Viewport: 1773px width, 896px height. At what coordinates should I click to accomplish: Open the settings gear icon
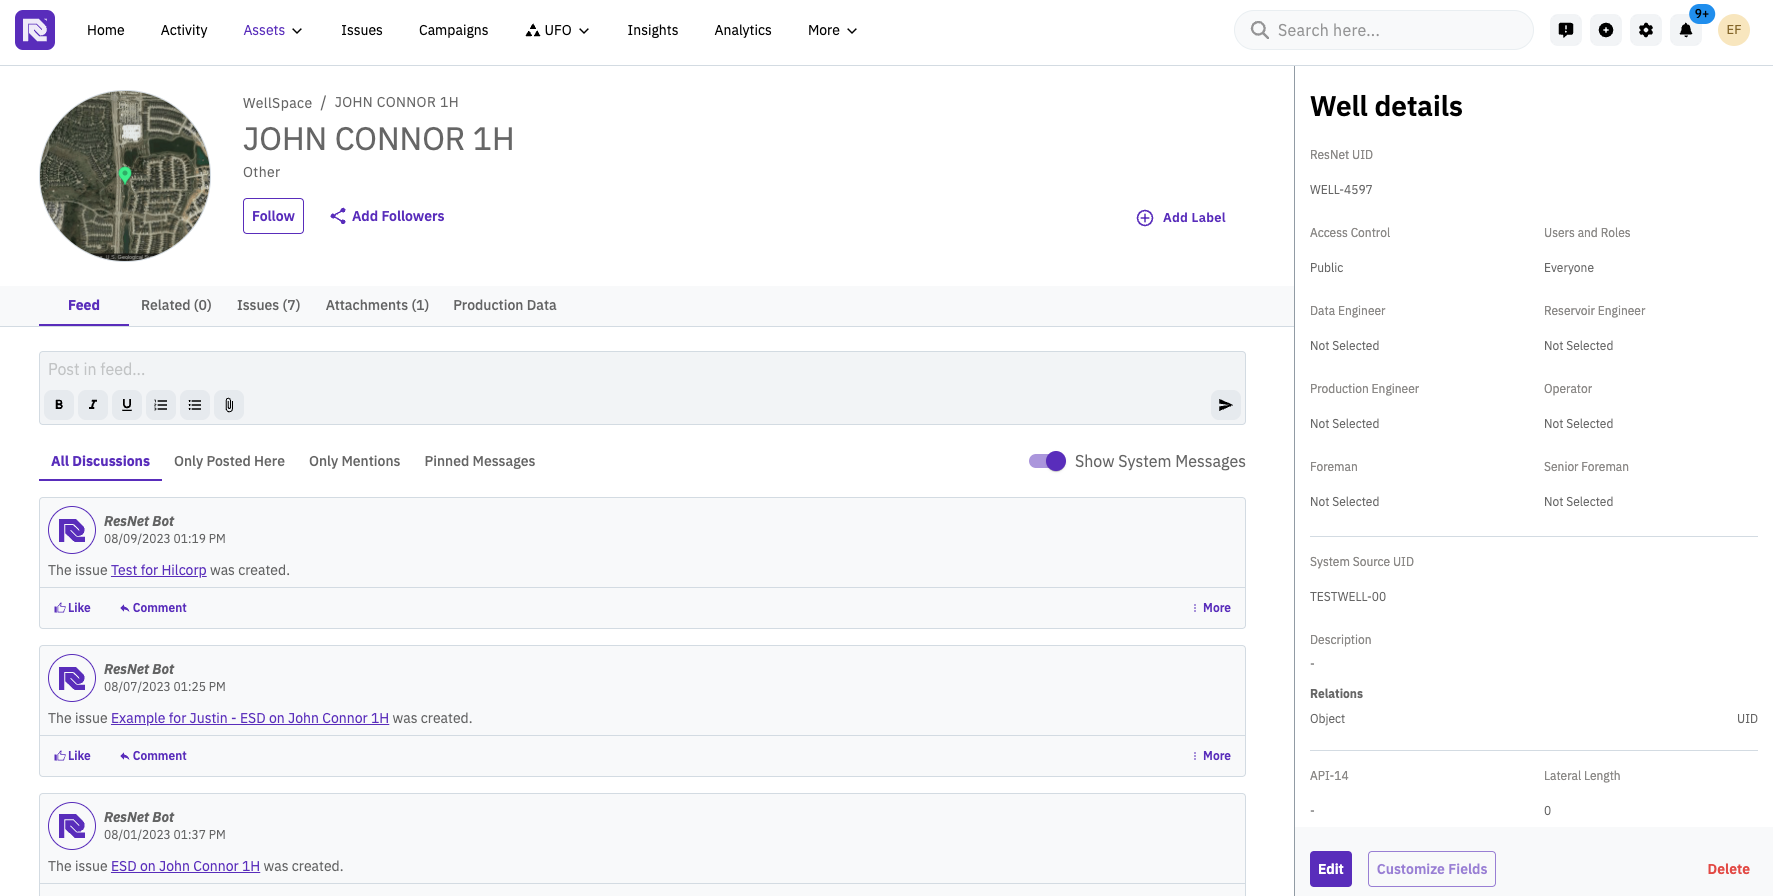click(1646, 30)
